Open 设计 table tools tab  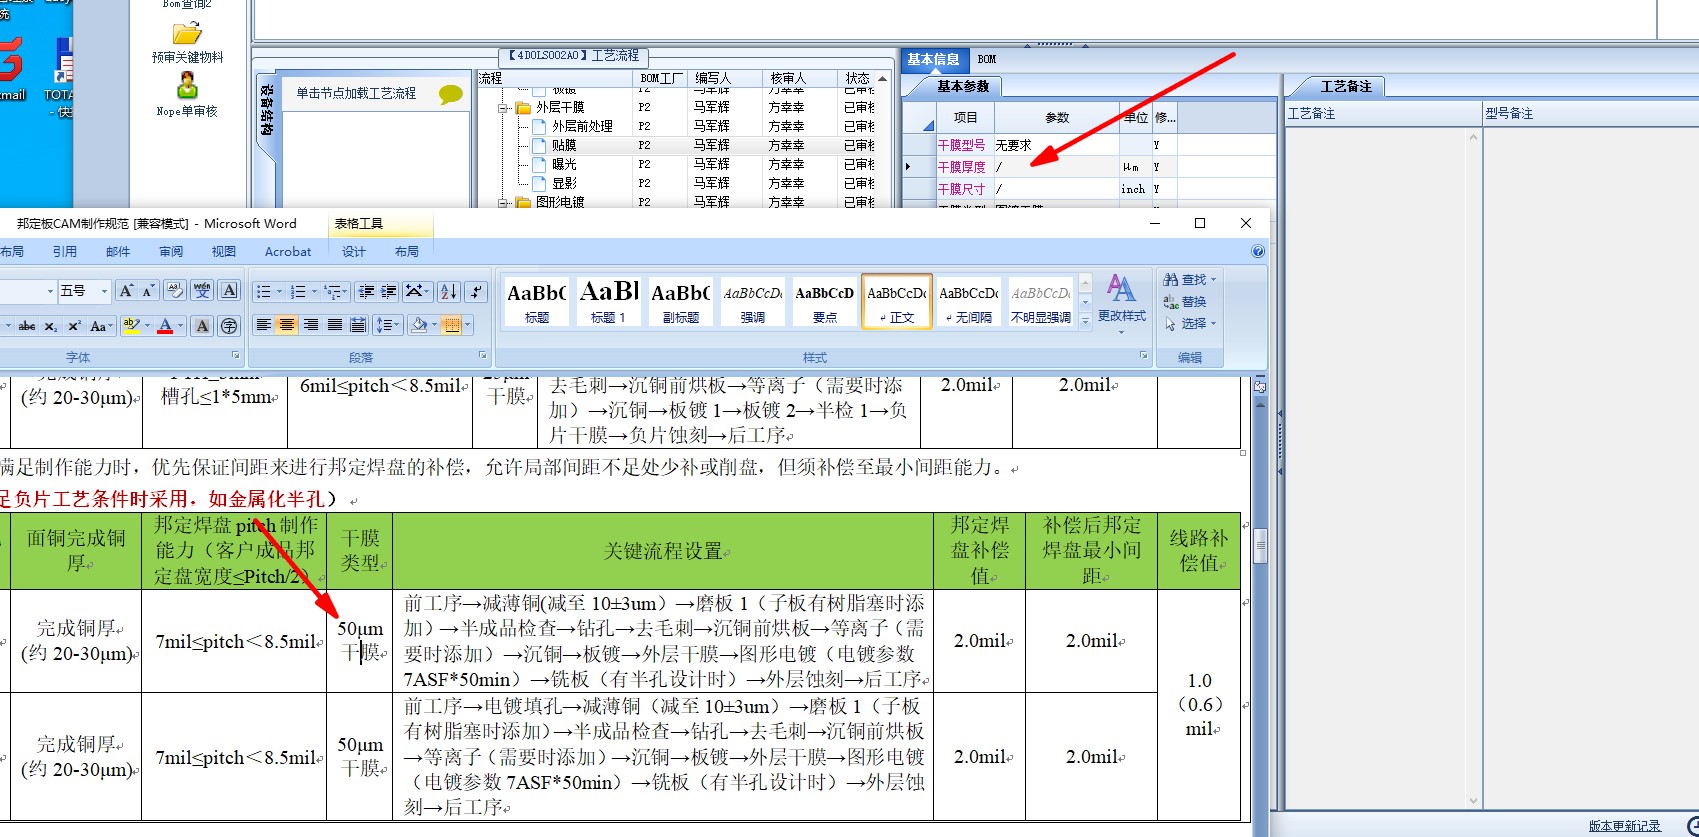(354, 252)
